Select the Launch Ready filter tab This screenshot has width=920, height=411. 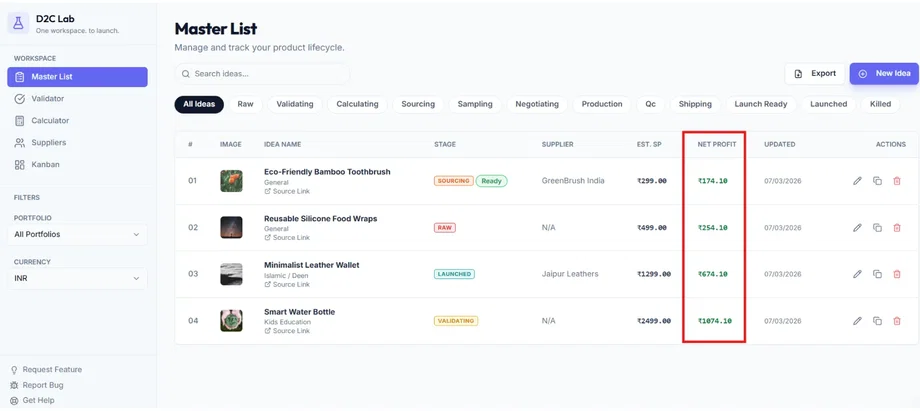[760, 104]
